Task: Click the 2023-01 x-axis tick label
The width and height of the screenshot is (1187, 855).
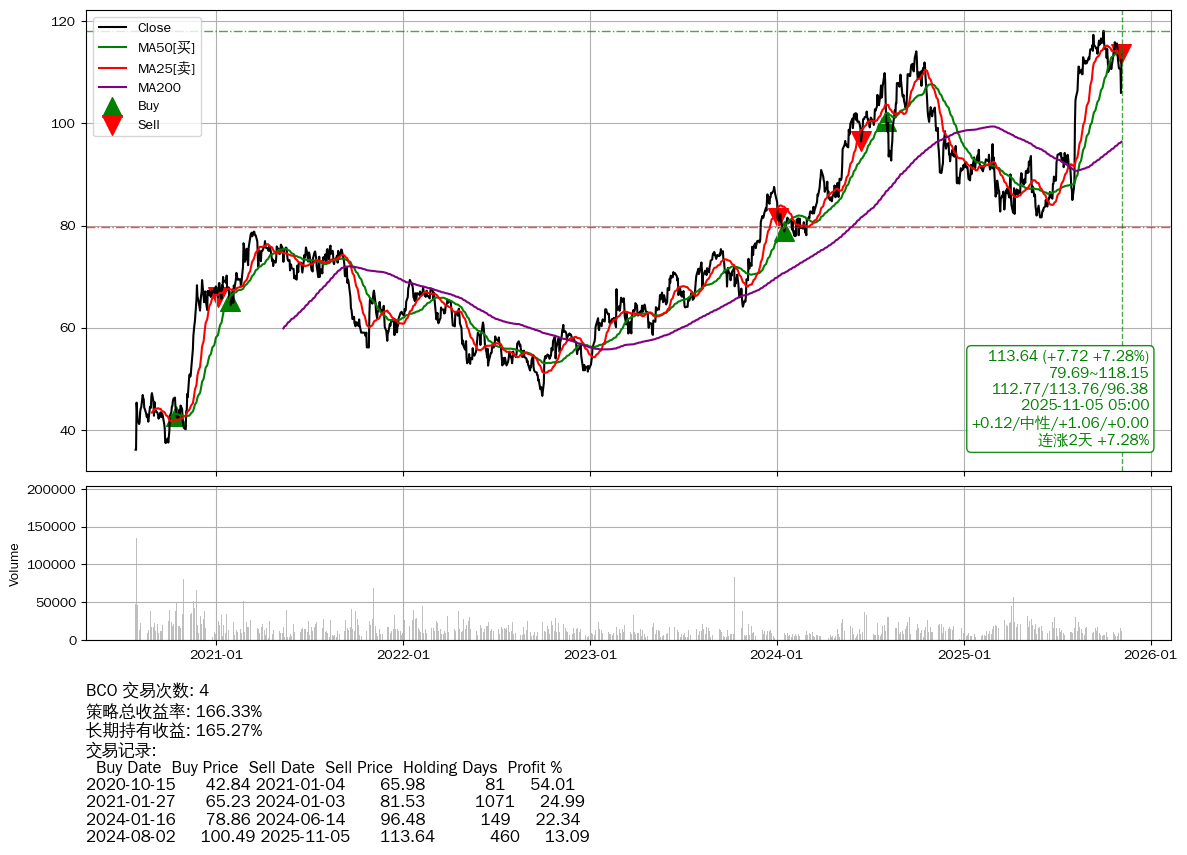Action: (590, 655)
